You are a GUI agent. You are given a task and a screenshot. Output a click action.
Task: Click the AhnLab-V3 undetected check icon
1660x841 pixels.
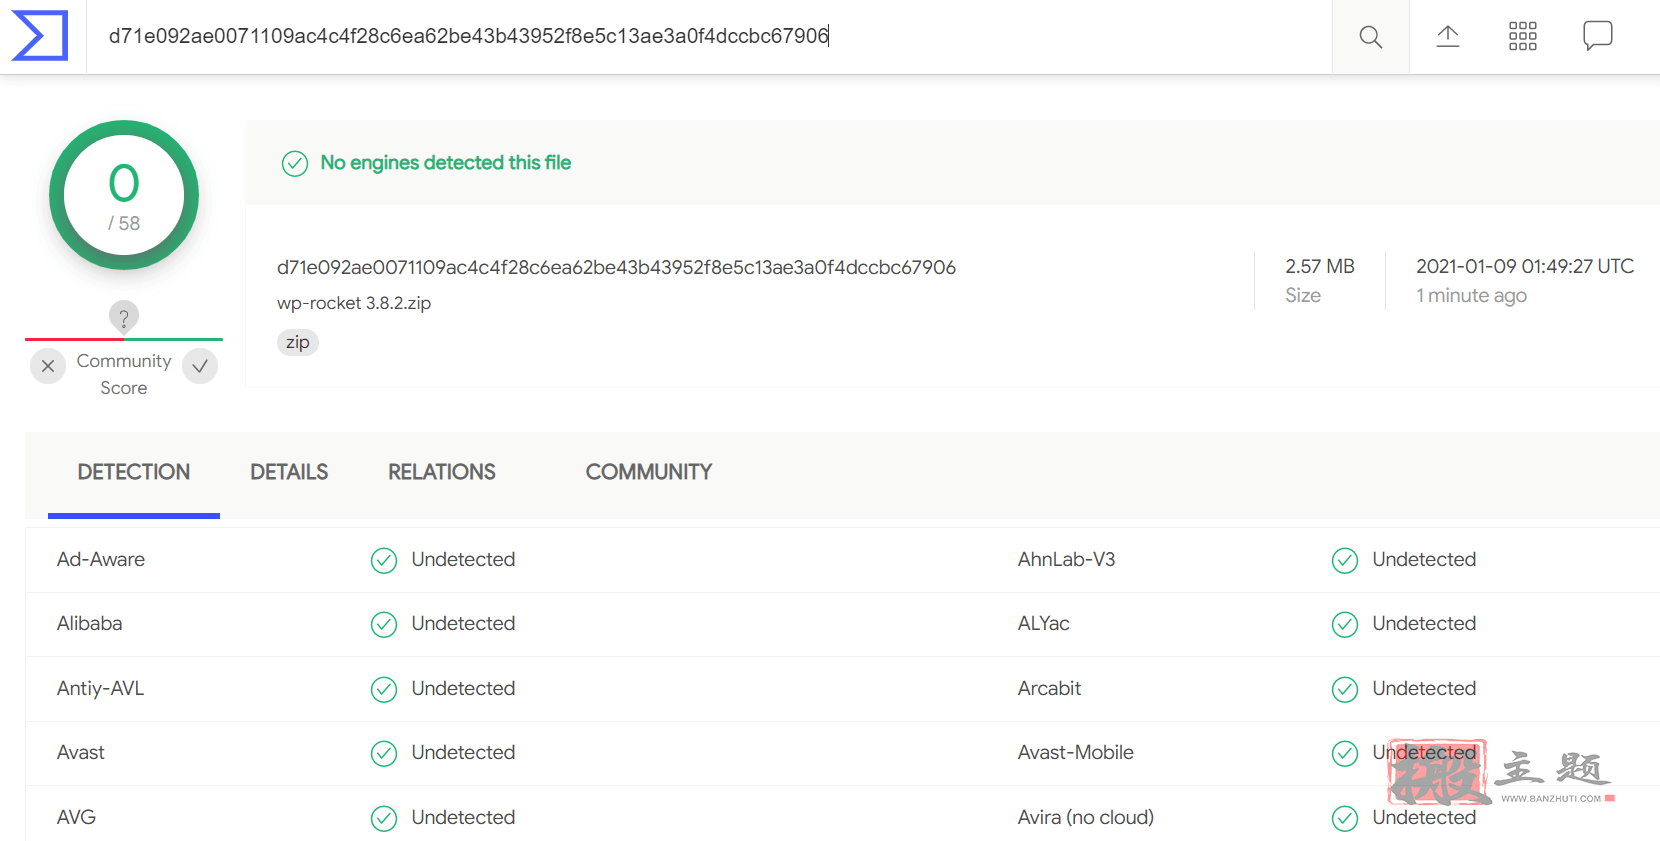point(1345,560)
